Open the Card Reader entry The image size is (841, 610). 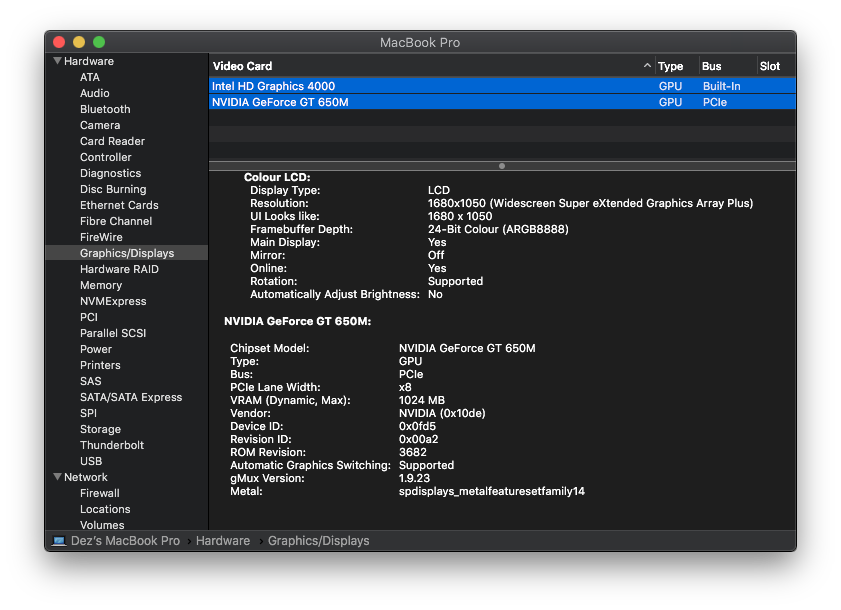click(113, 142)
